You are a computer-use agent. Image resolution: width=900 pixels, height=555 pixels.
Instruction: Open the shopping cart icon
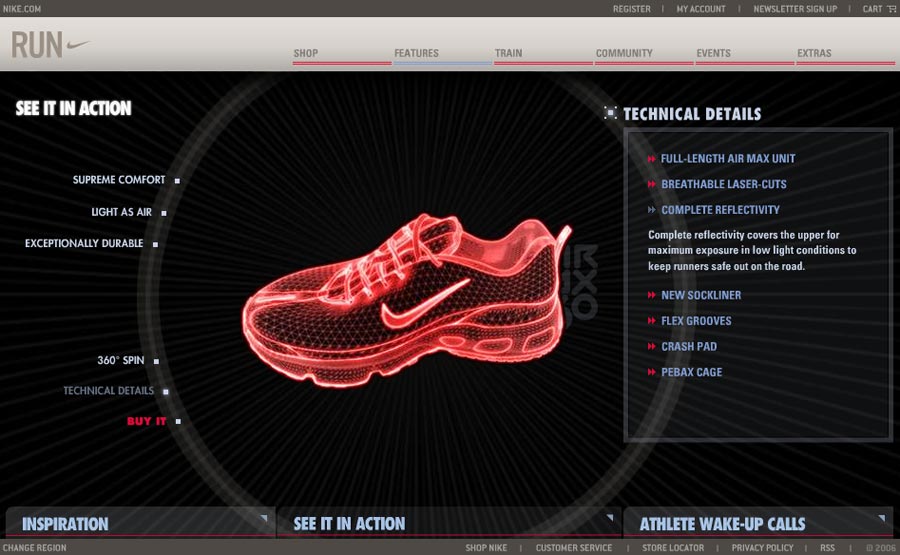(x=891, y=9)
